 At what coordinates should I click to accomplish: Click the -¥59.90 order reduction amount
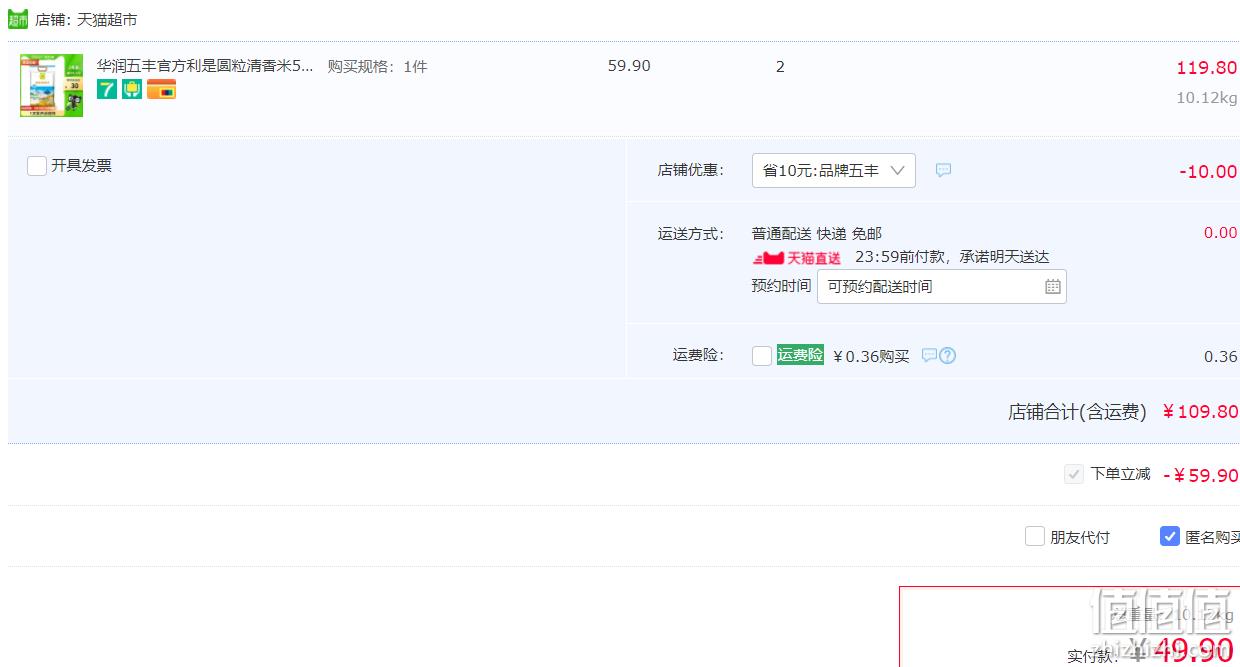1201,475
